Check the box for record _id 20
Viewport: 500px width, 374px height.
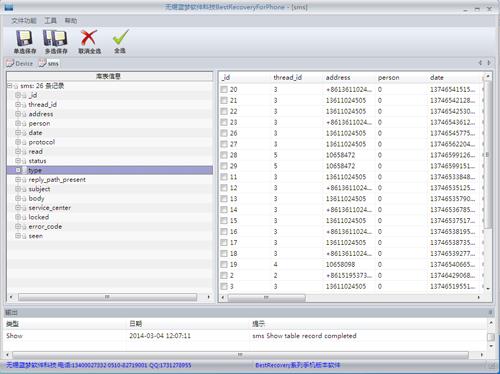[224, 89]
